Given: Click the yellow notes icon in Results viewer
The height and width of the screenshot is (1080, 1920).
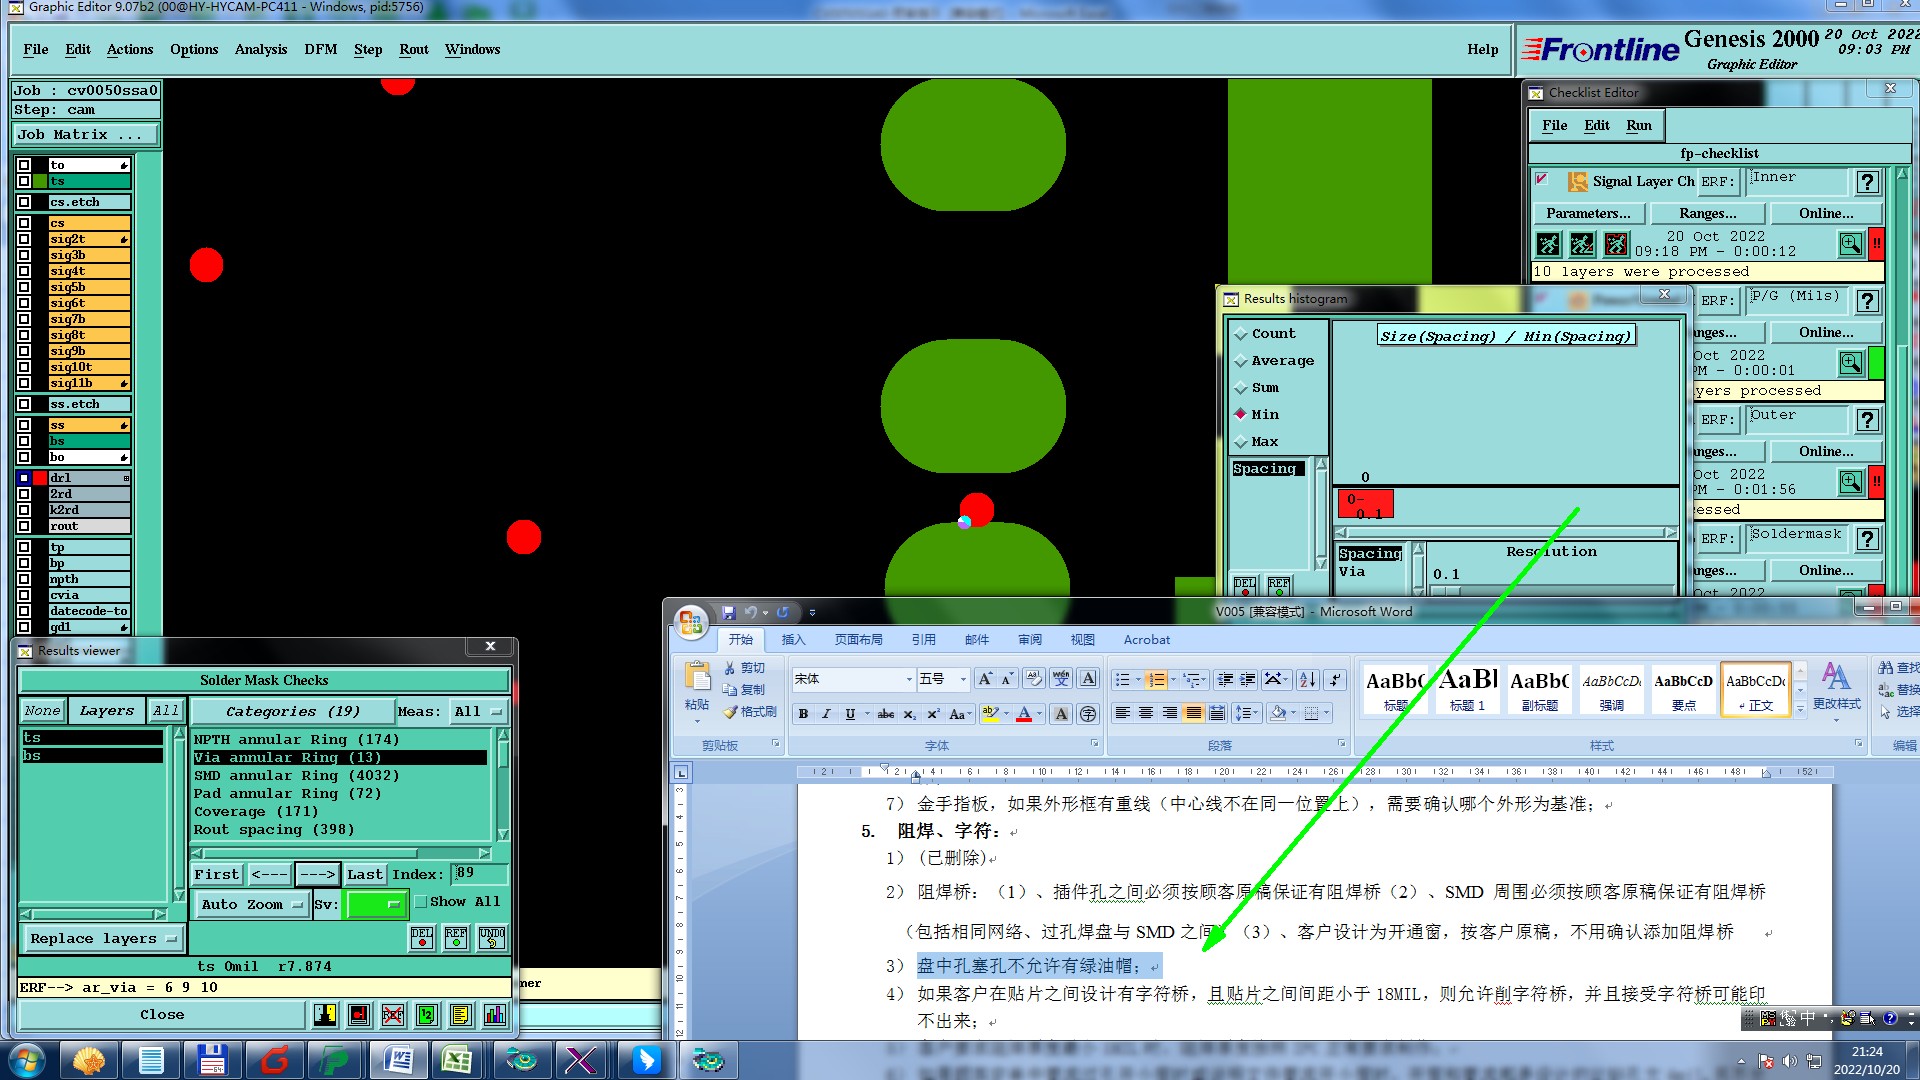Looking at the screenshot, I should [460, 1015].
